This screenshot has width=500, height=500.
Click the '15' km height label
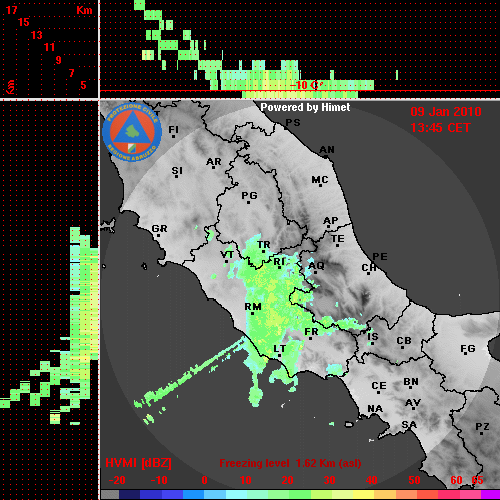(x=24, y=22)
